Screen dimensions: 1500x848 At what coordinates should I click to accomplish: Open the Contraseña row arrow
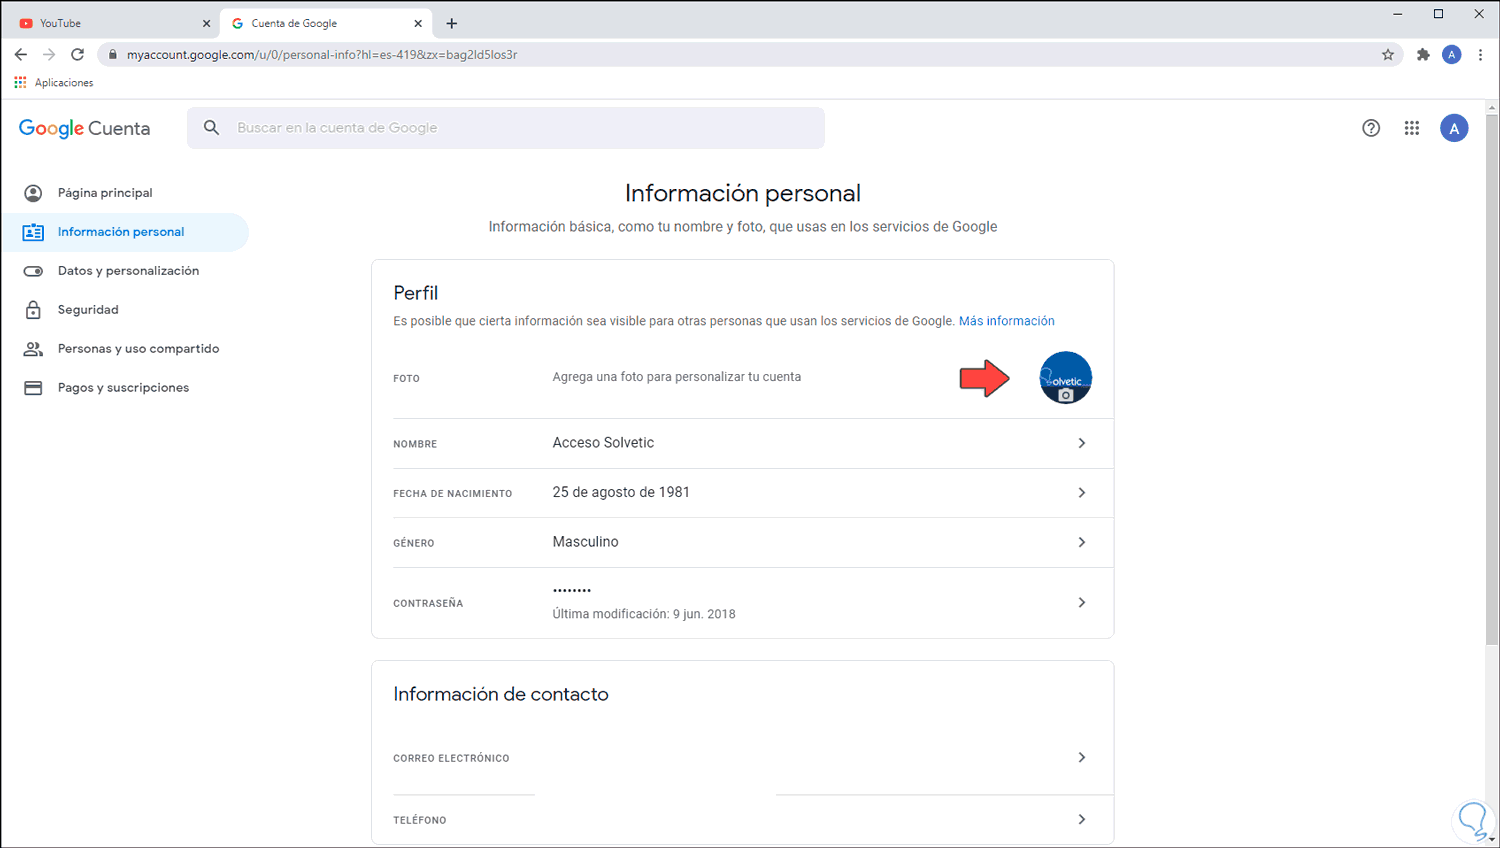pyautogui.click(x=1081, y=603)
